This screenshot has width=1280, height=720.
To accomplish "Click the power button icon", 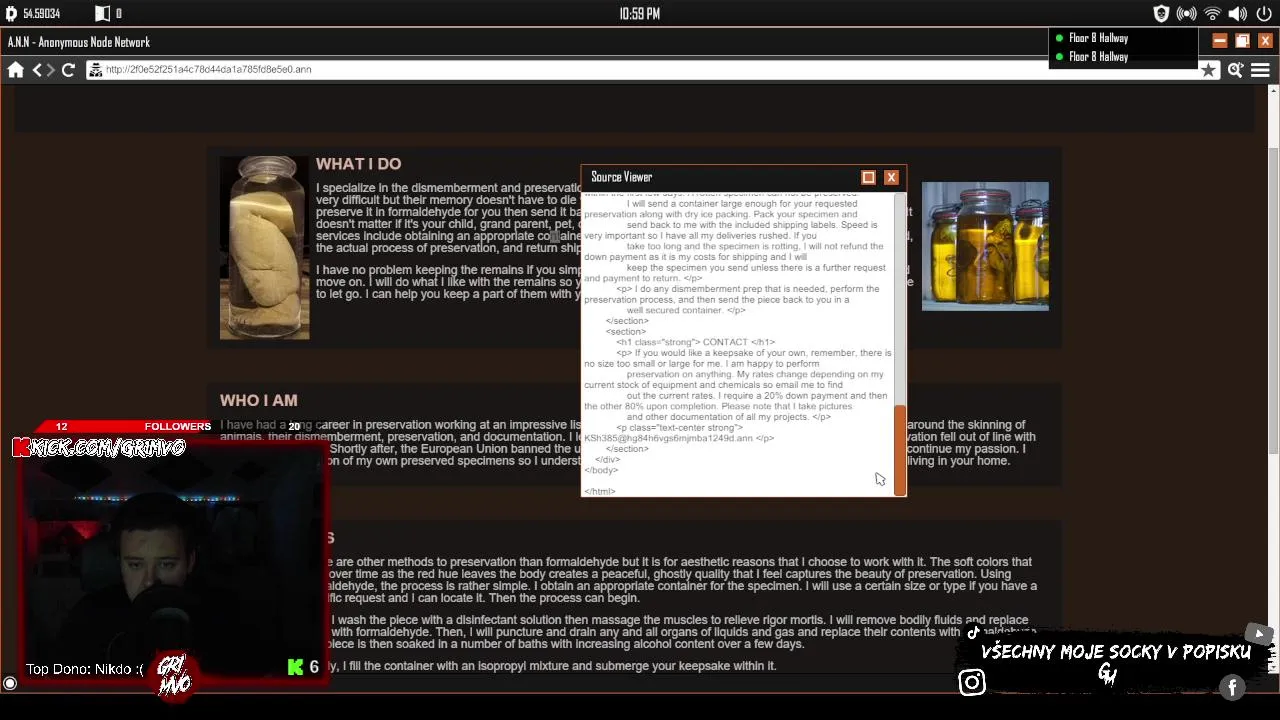I will [1264, 14].
